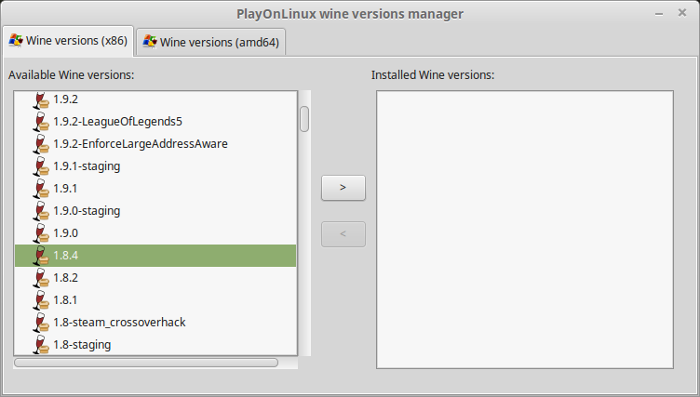Viewport: 700px width, 397px height.
Task: Click the wine icon in highlighted 1.8.4 row
Action: point(41,255)
